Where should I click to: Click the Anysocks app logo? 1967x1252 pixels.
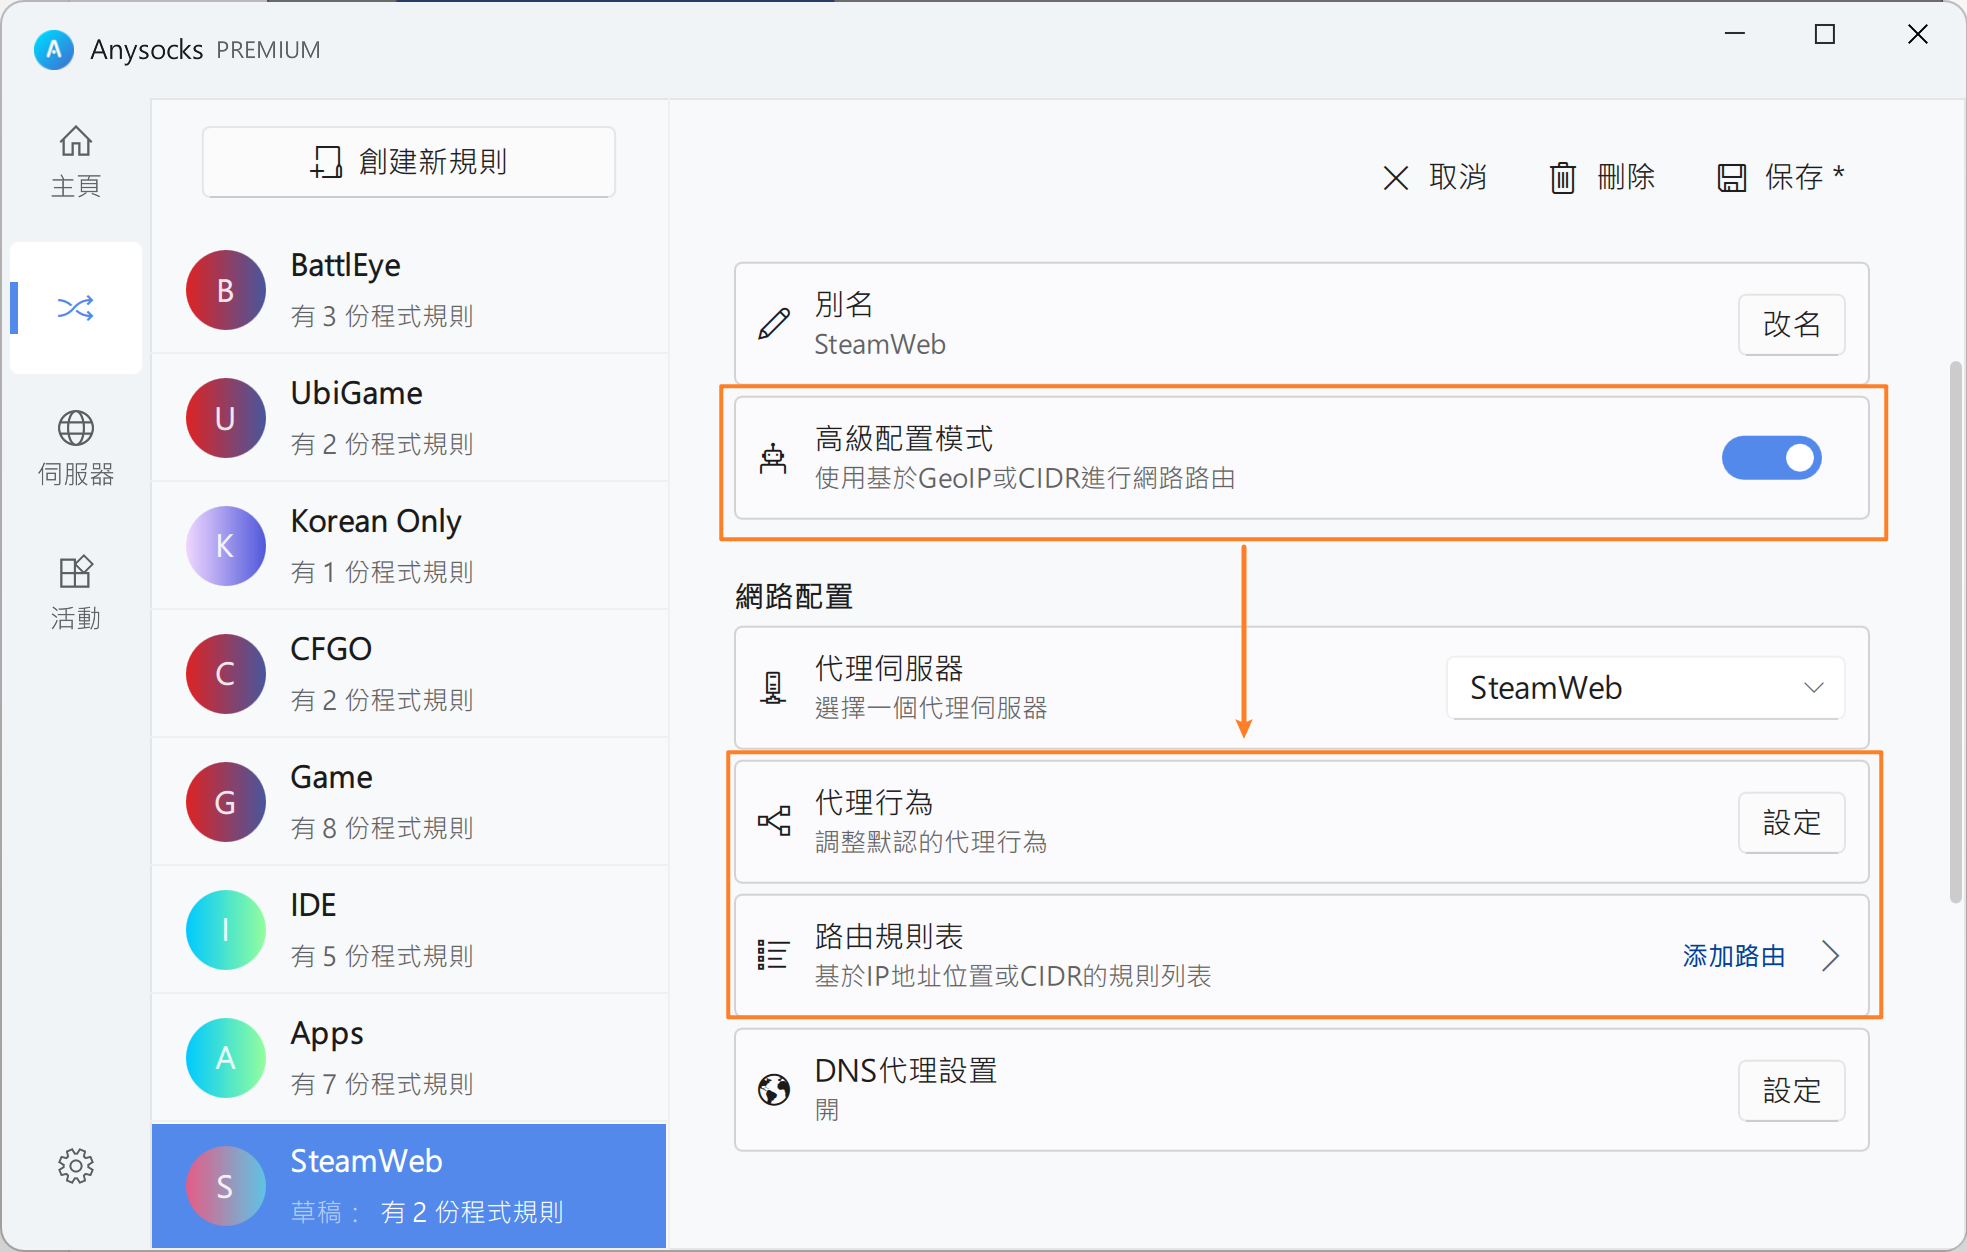[x=54, y=49]
